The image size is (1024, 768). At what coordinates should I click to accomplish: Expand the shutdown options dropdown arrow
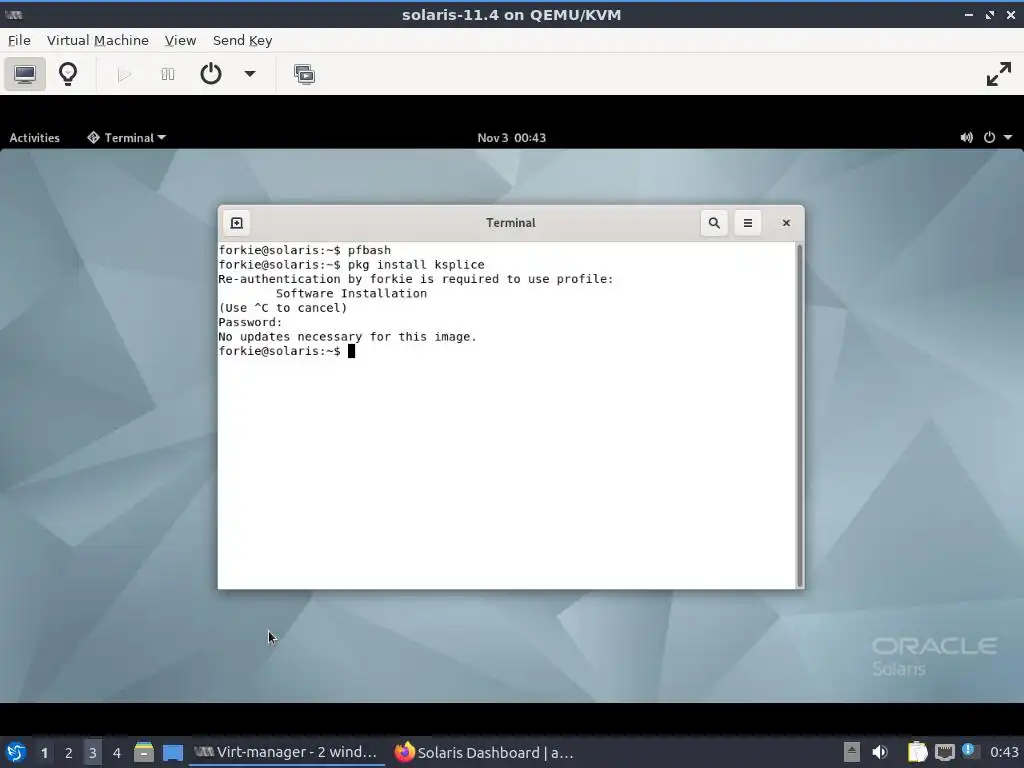[x=249, y=74]
